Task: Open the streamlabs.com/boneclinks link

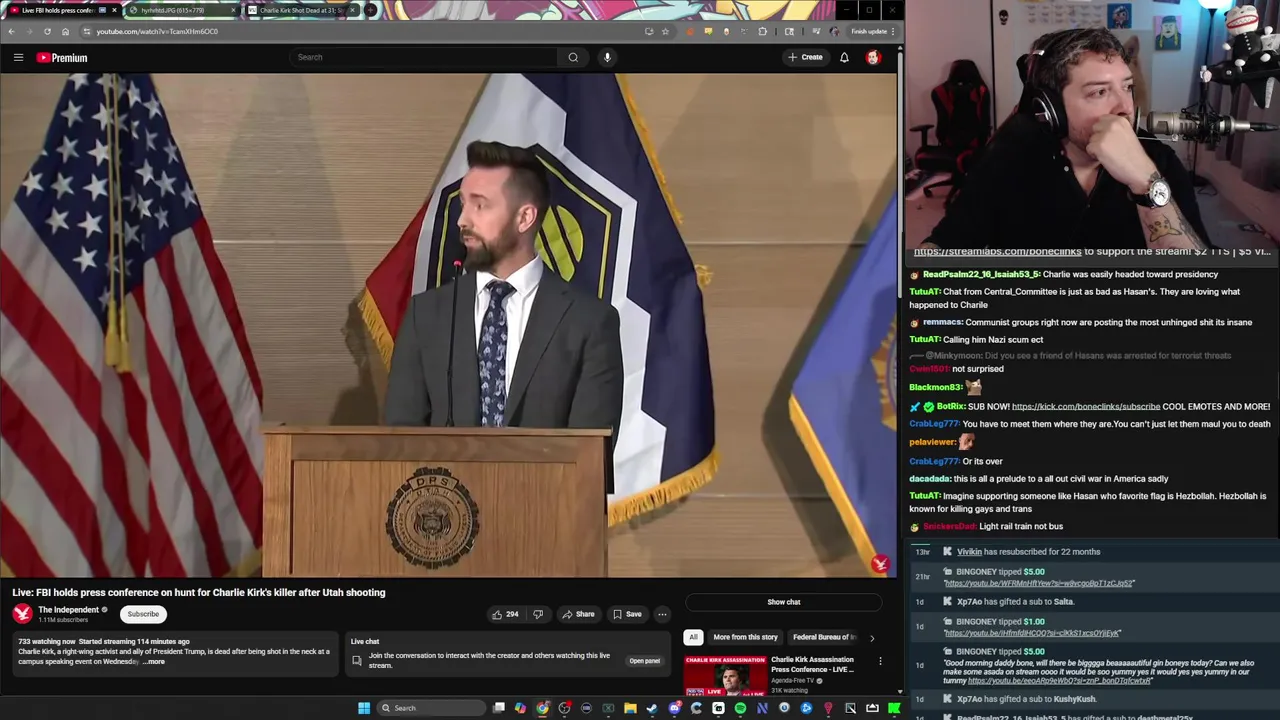Action: pyautogui.click(x=997, y=251)
